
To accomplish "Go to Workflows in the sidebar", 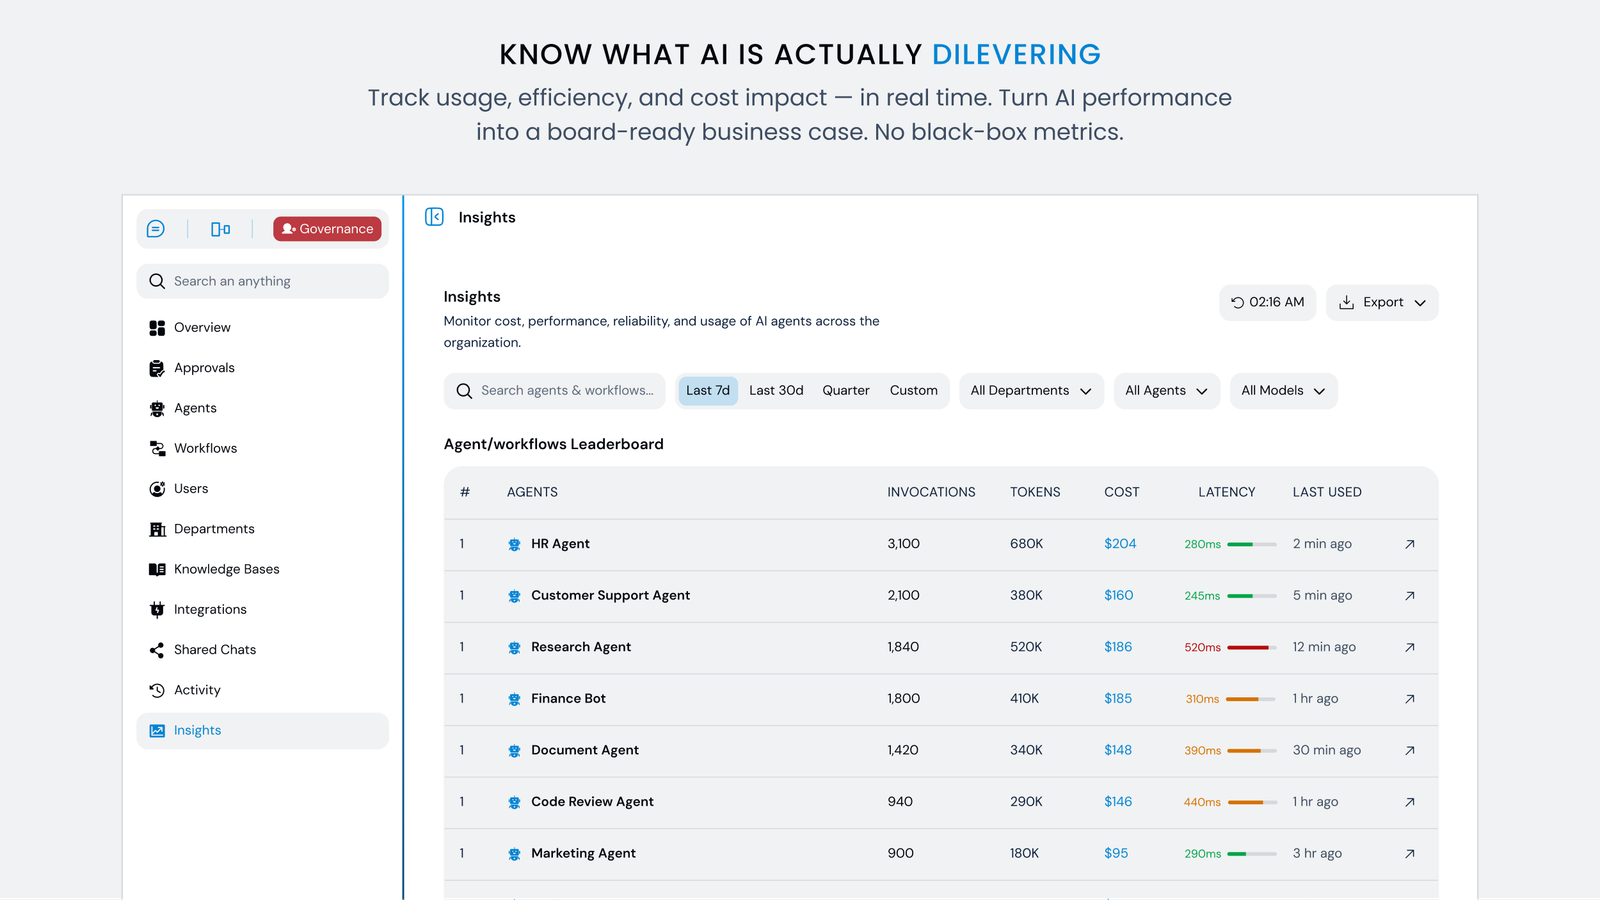I will click(x=205, y=448).
